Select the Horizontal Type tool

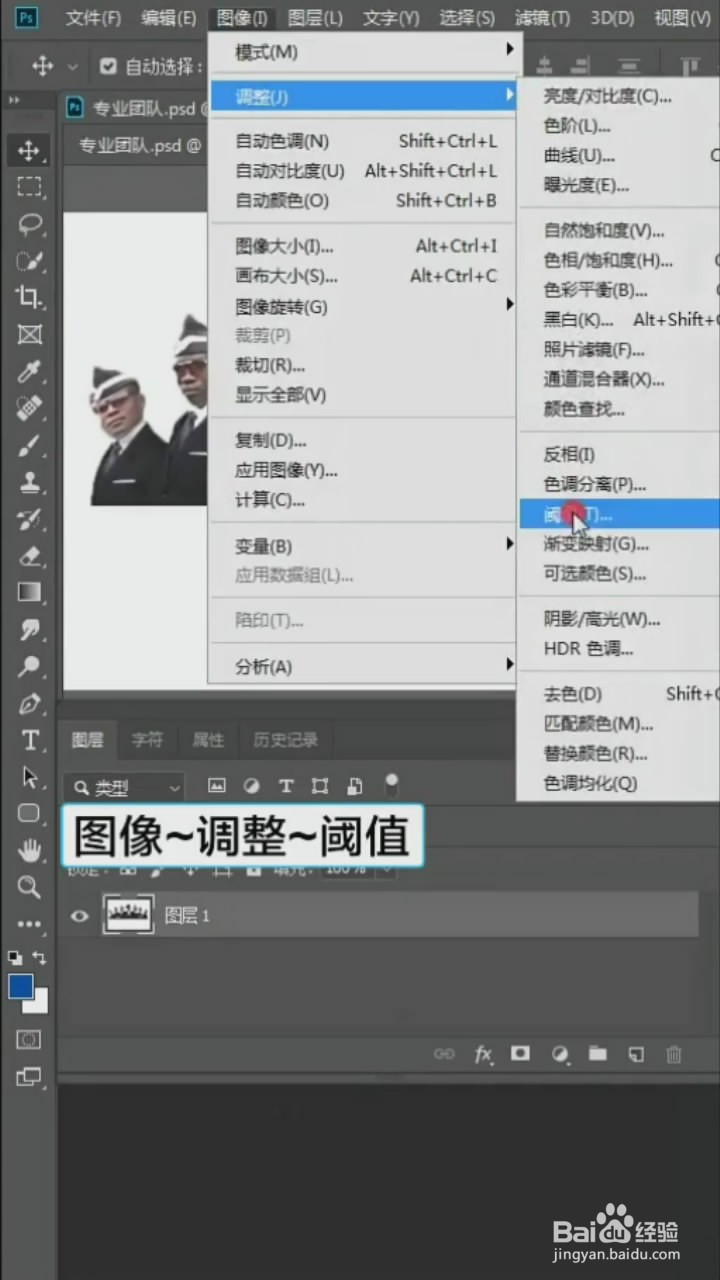coord(29,740)
